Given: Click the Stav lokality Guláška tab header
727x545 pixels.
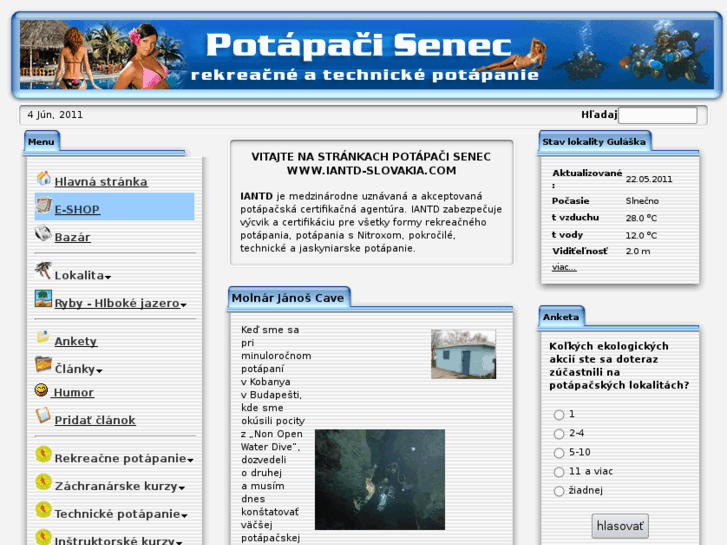Looking at the screenshot, I should (x=594, y=142).
